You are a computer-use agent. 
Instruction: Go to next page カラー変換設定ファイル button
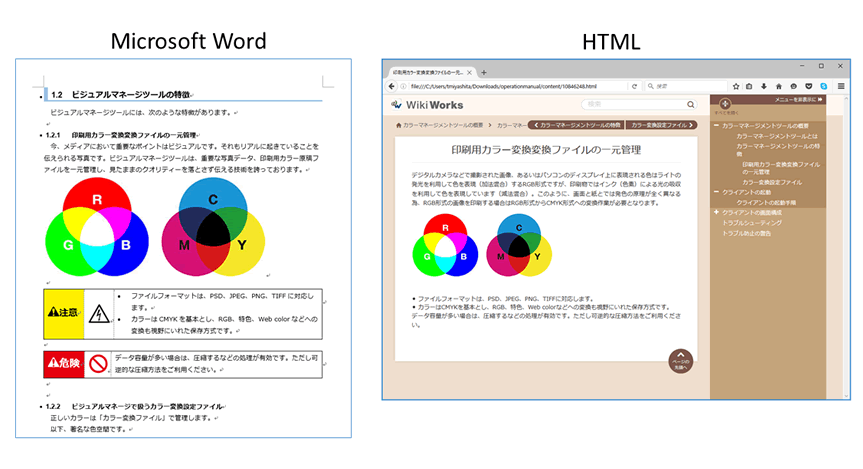click(x=662, y=126)
